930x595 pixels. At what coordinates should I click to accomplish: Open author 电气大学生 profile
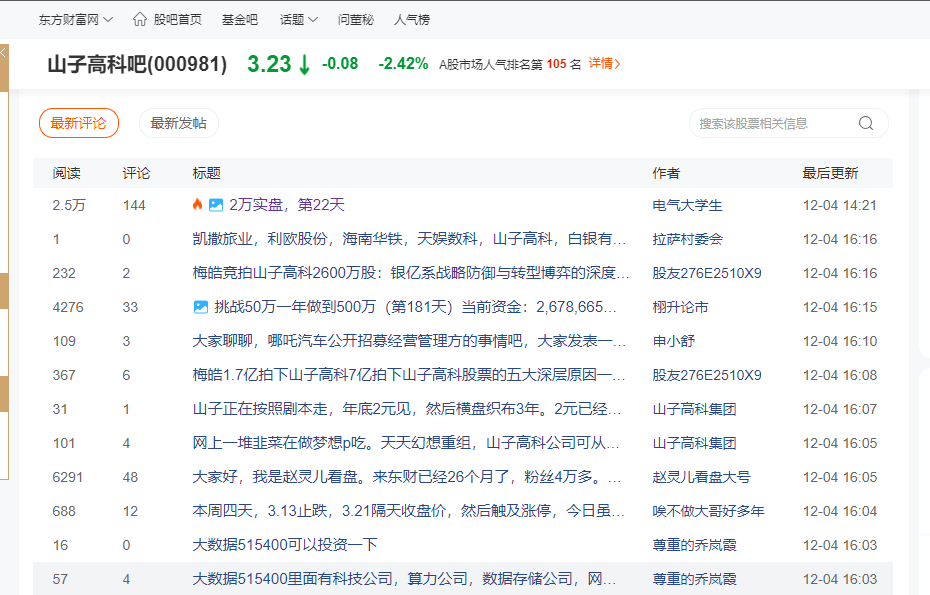coord(687,205)
